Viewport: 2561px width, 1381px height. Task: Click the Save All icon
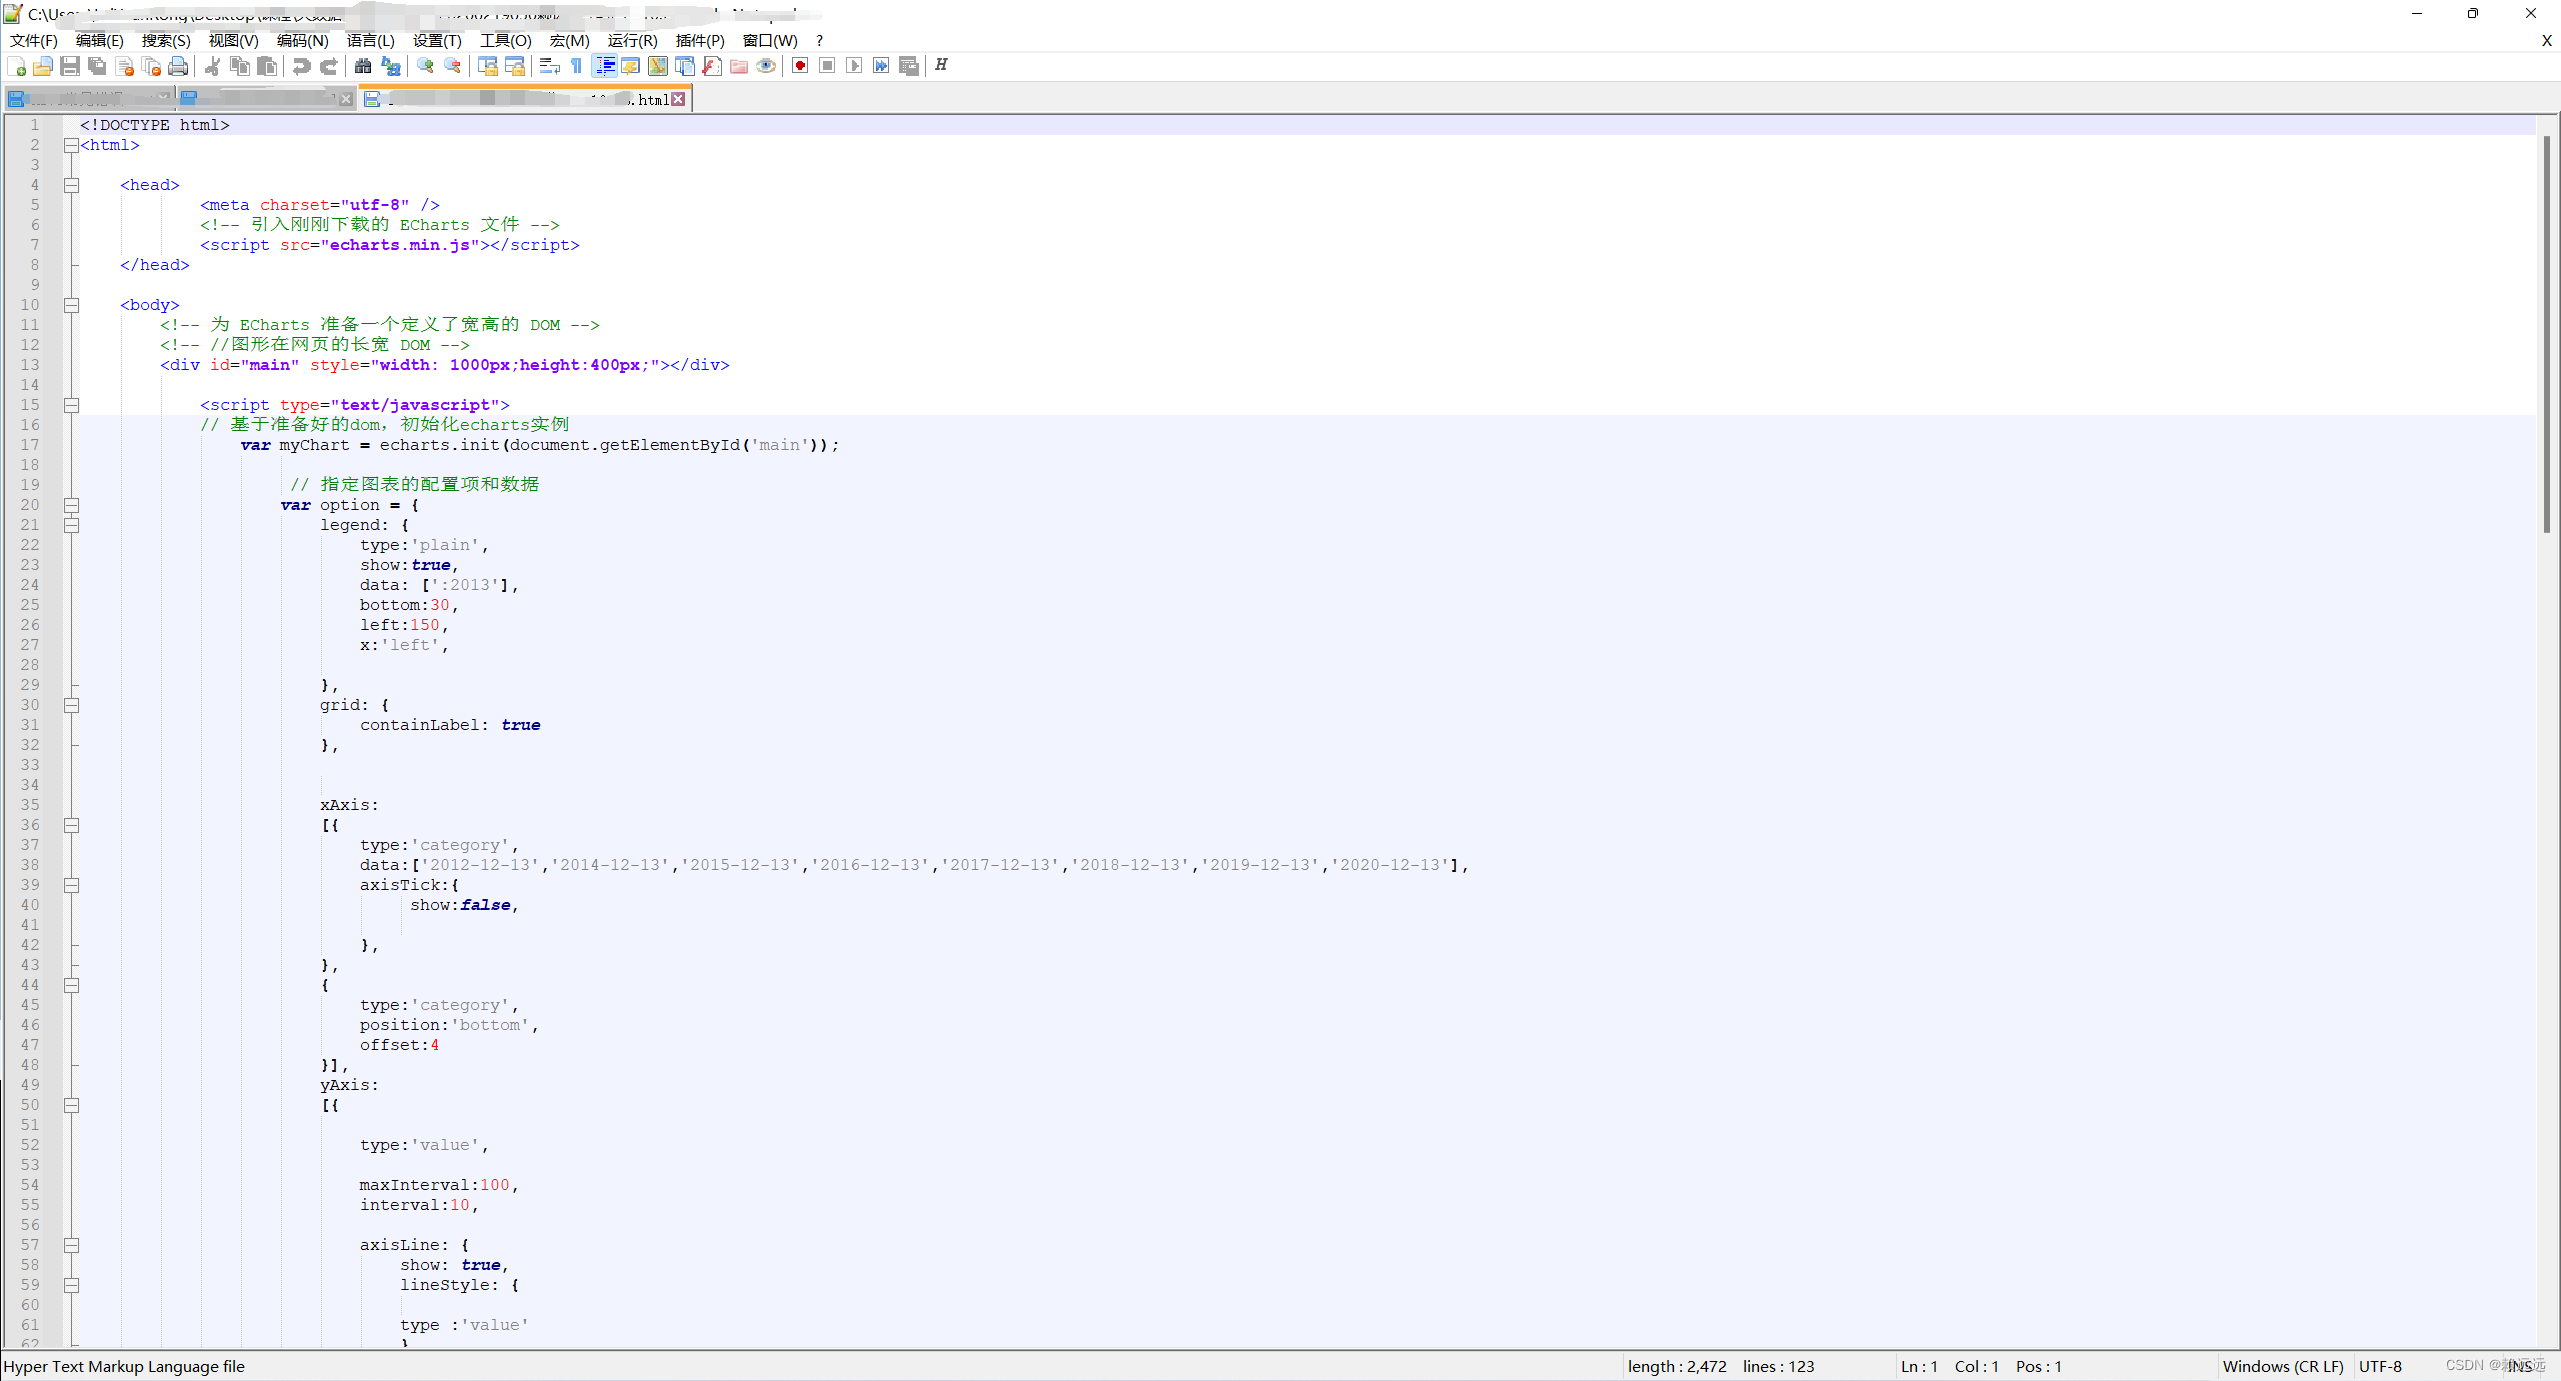tap(97, 66)
